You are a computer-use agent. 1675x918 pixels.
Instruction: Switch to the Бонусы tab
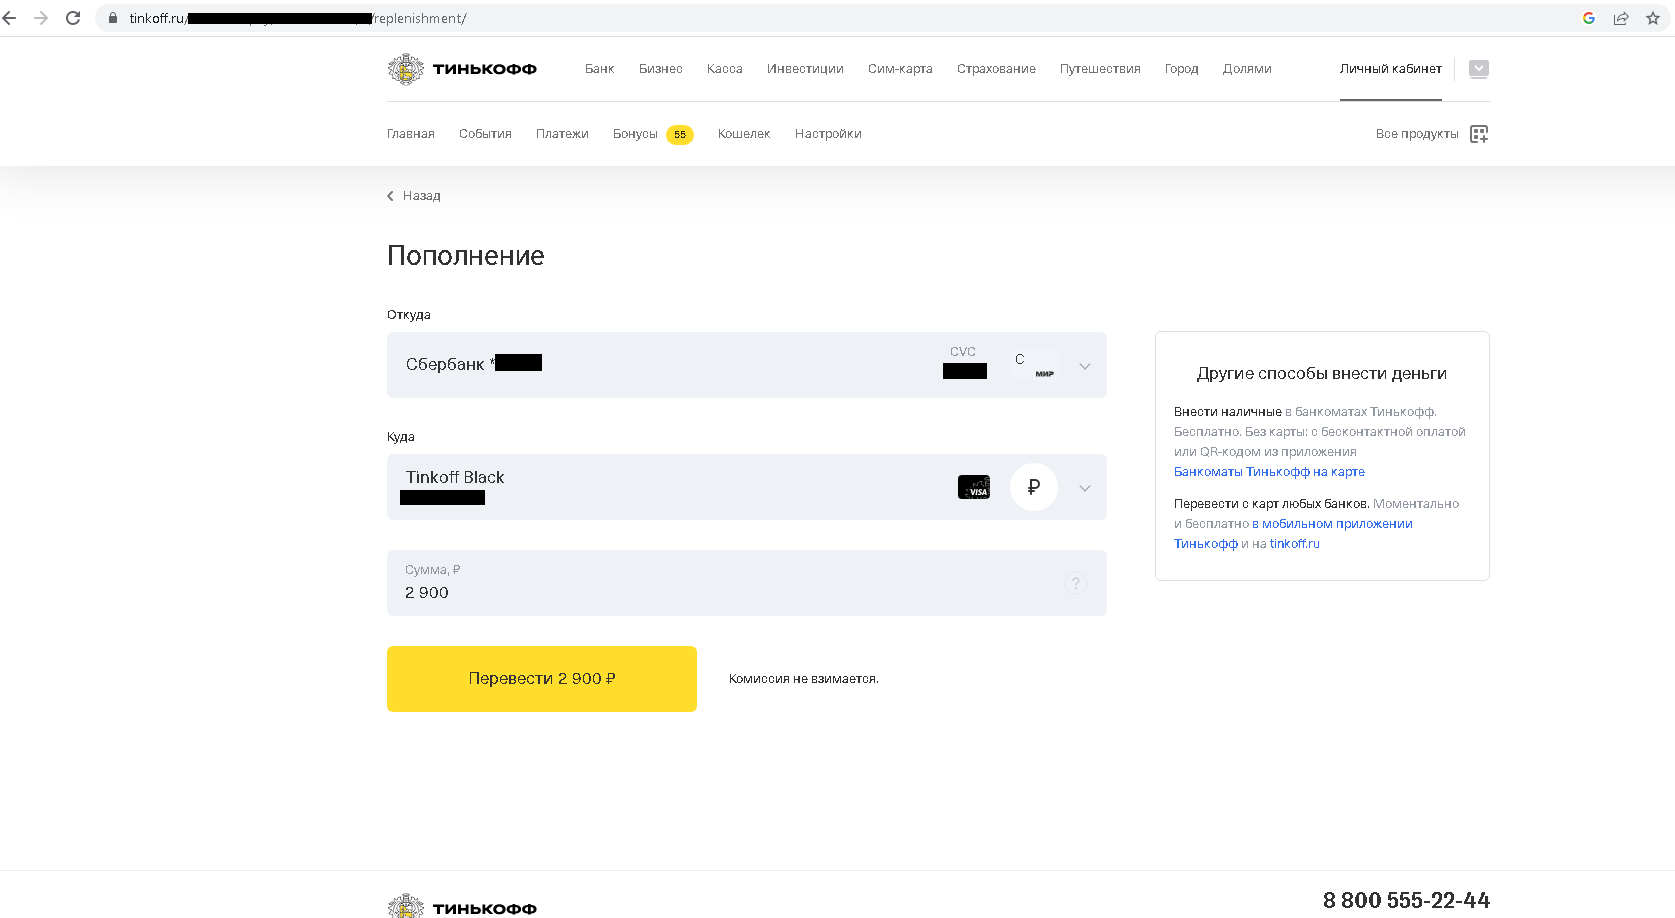[635, 134]
